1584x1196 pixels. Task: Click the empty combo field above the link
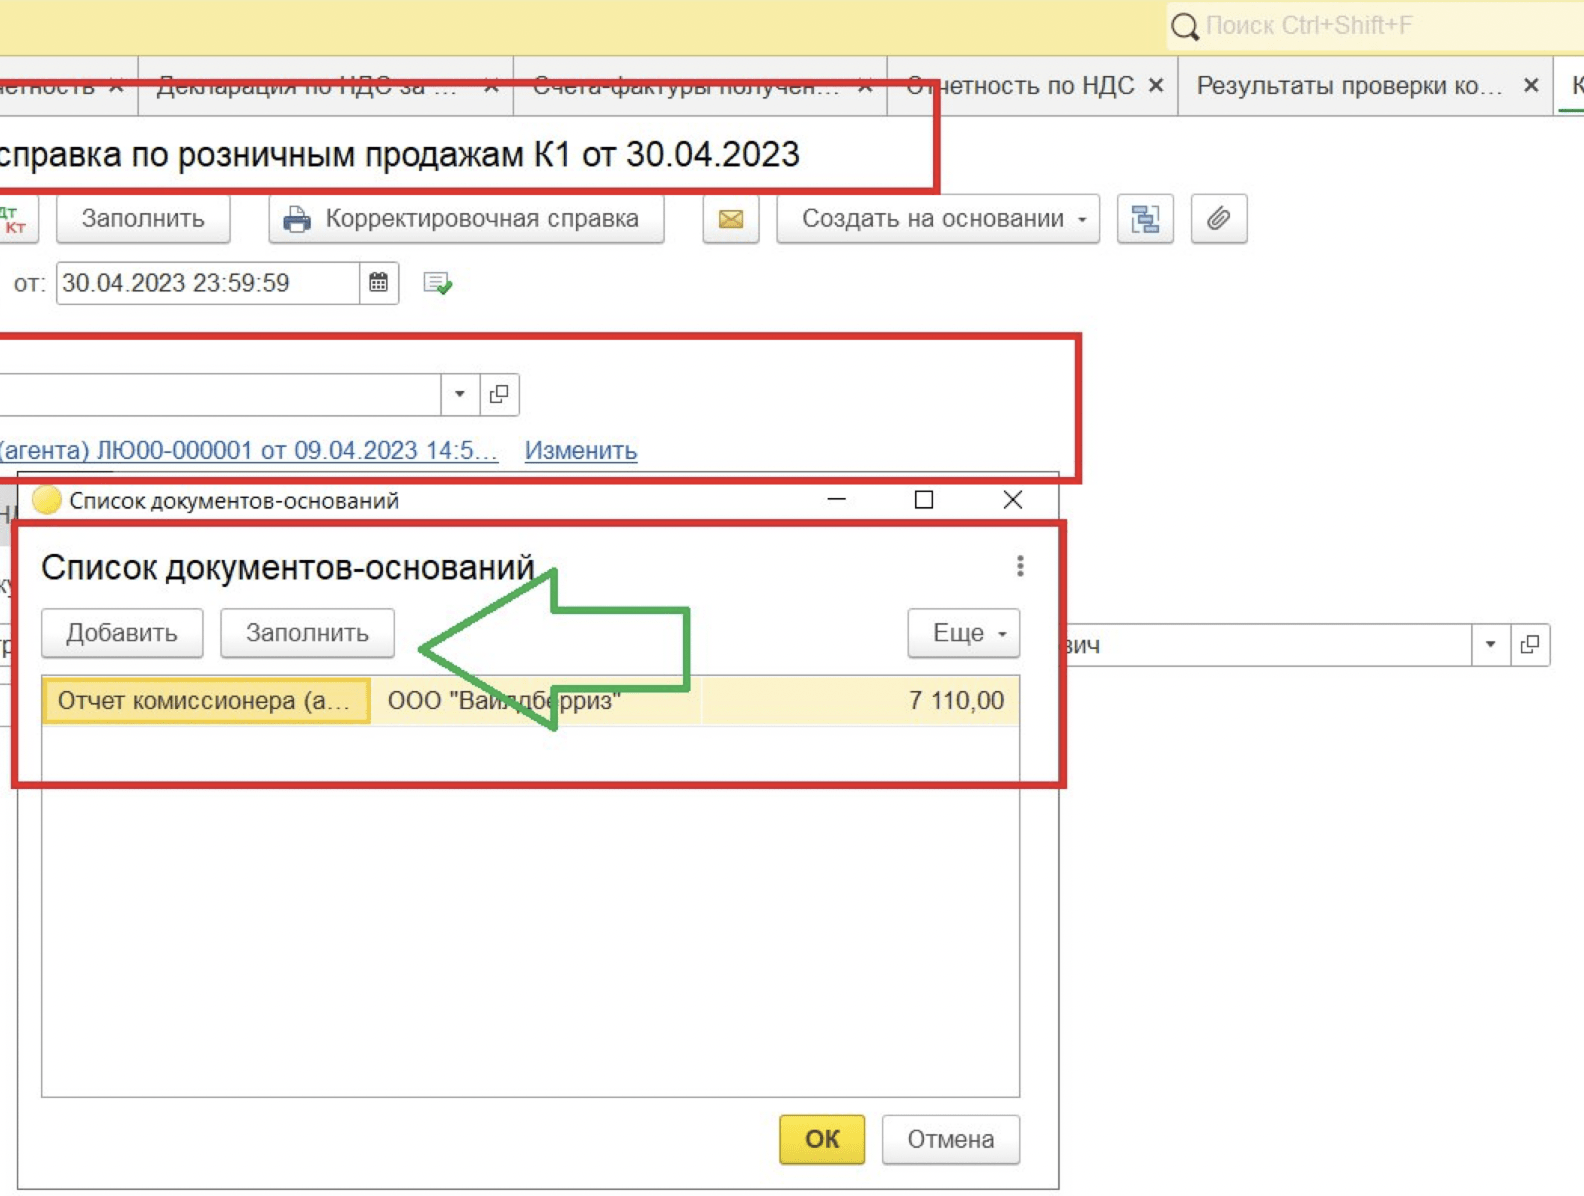220,394
